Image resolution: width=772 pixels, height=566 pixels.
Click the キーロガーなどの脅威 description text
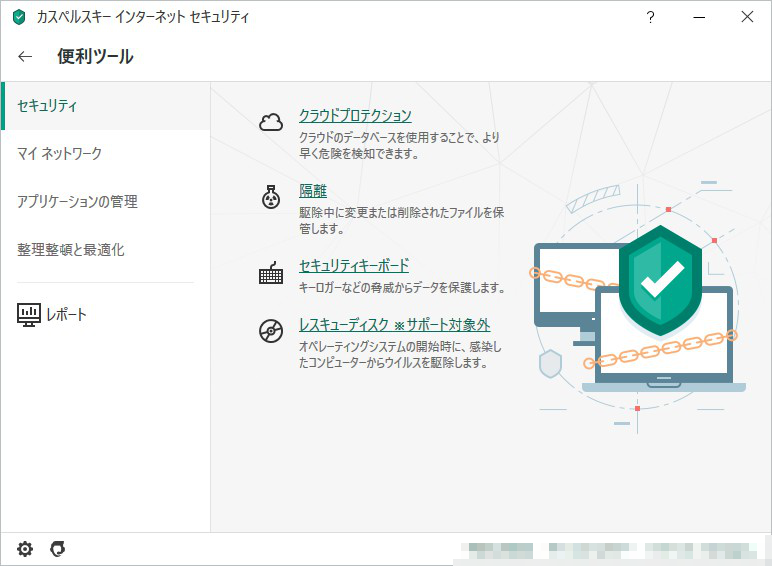(402, 287)
